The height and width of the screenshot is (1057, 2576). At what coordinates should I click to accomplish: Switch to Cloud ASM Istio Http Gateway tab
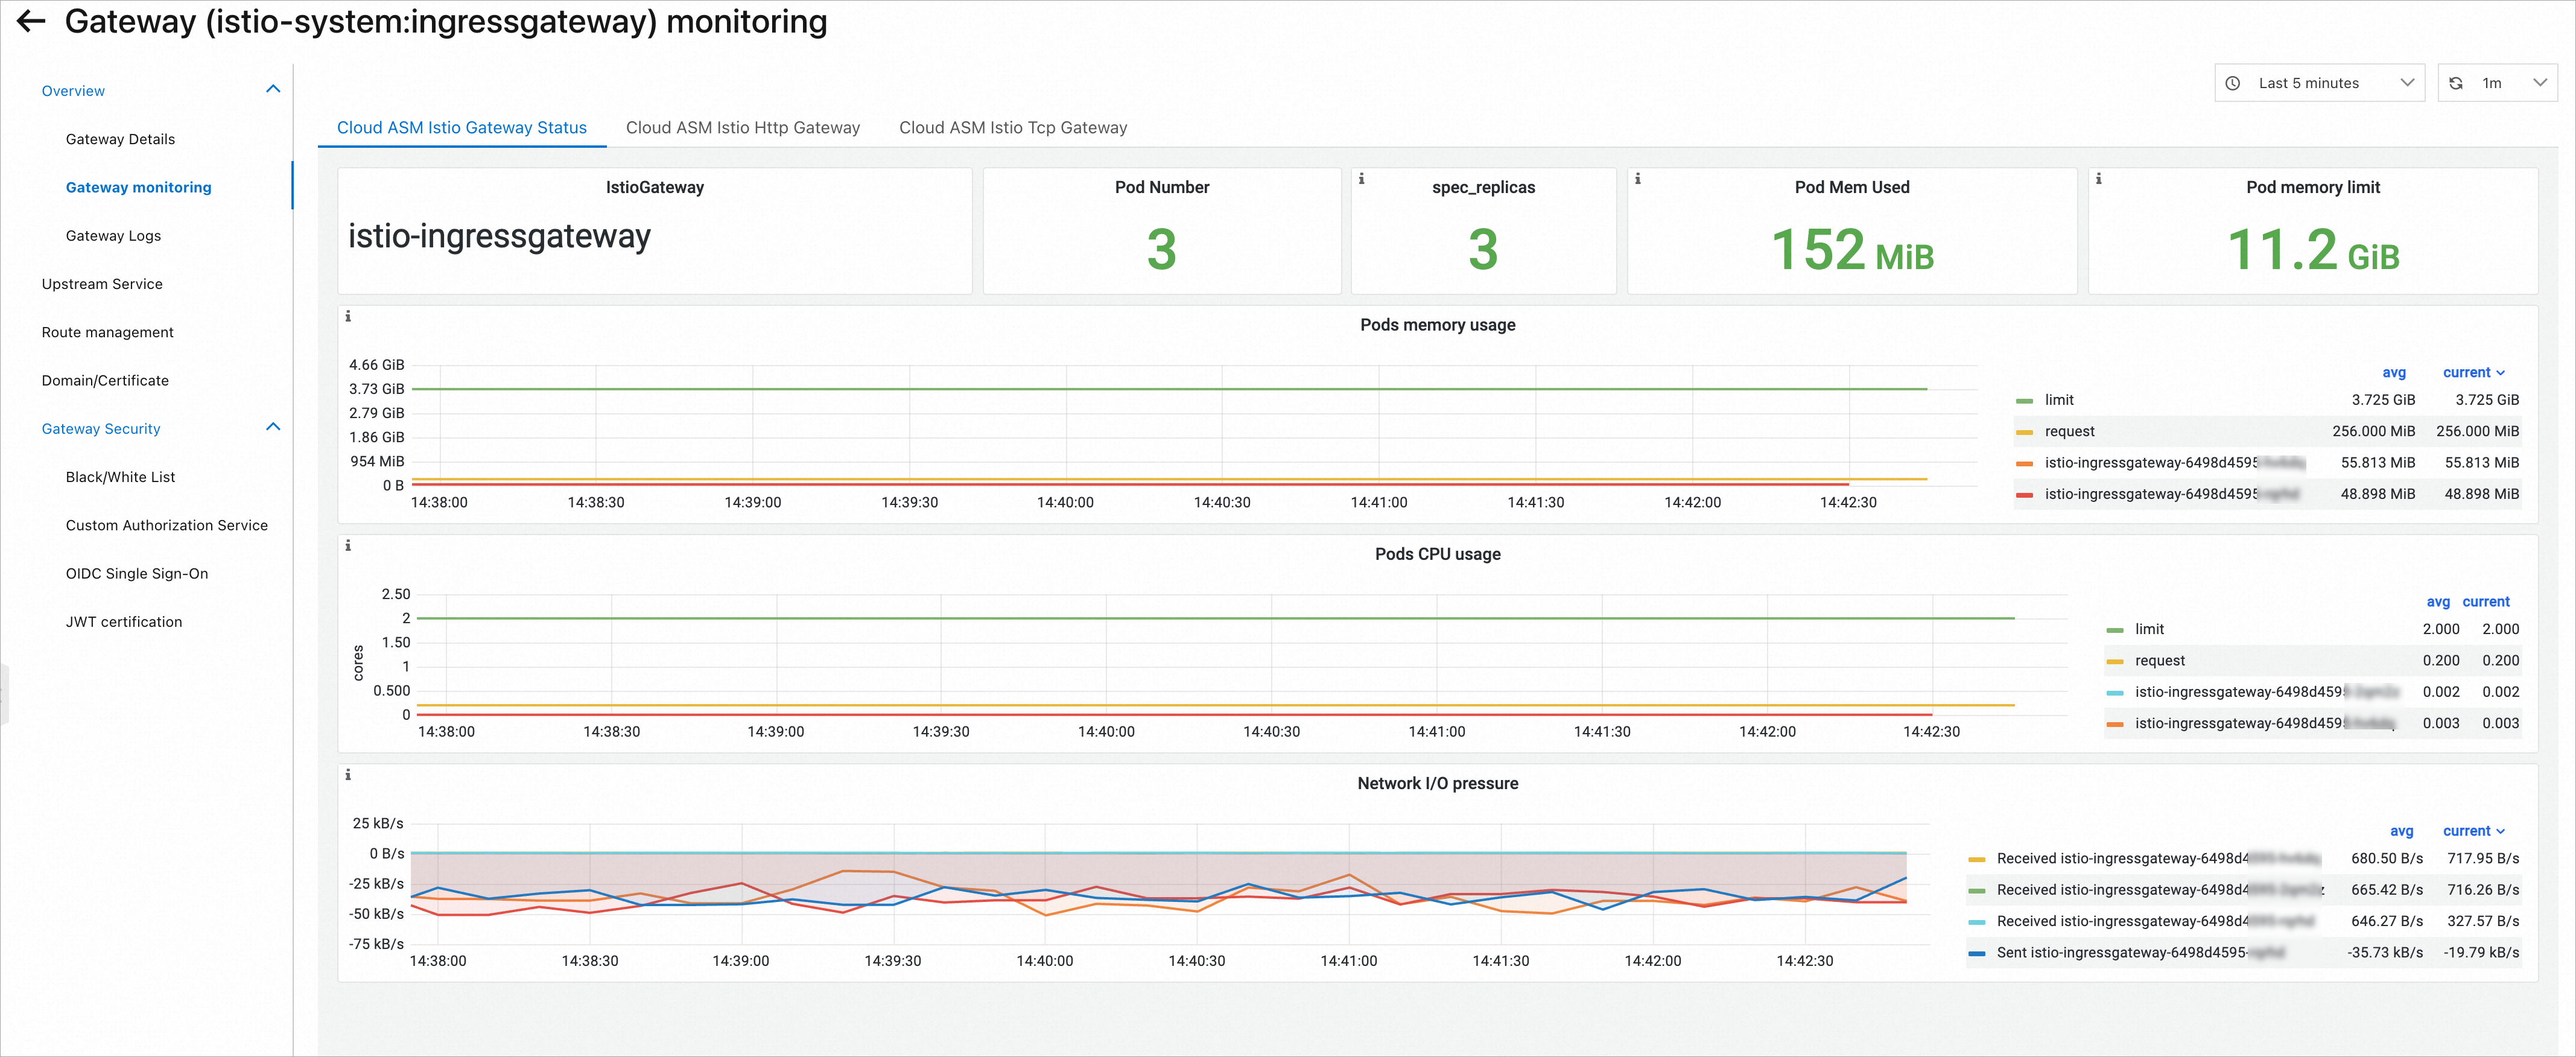pos(742,127)
